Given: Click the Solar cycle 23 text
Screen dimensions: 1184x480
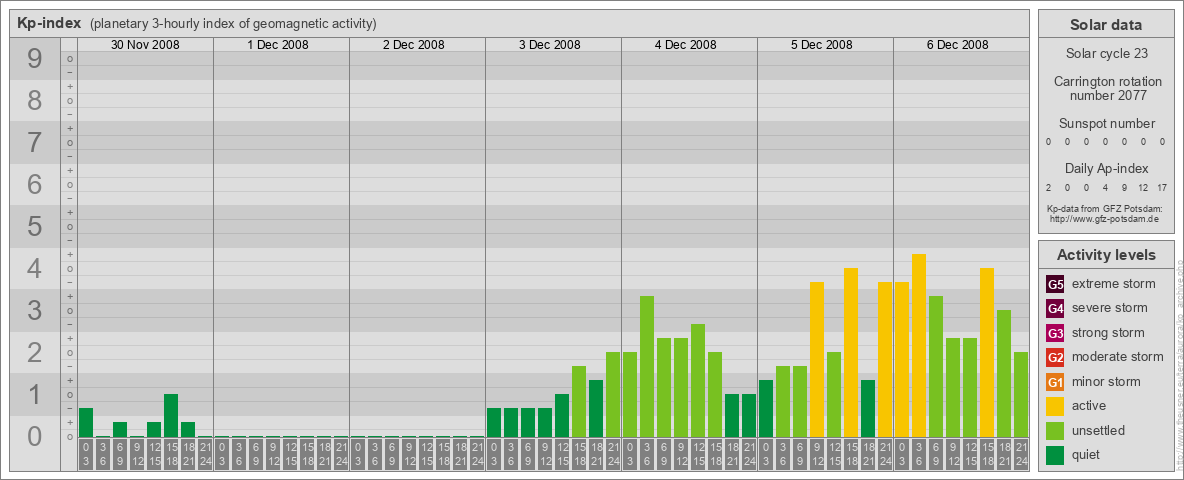Looking at the screenshot, I should click(1105, 54).
